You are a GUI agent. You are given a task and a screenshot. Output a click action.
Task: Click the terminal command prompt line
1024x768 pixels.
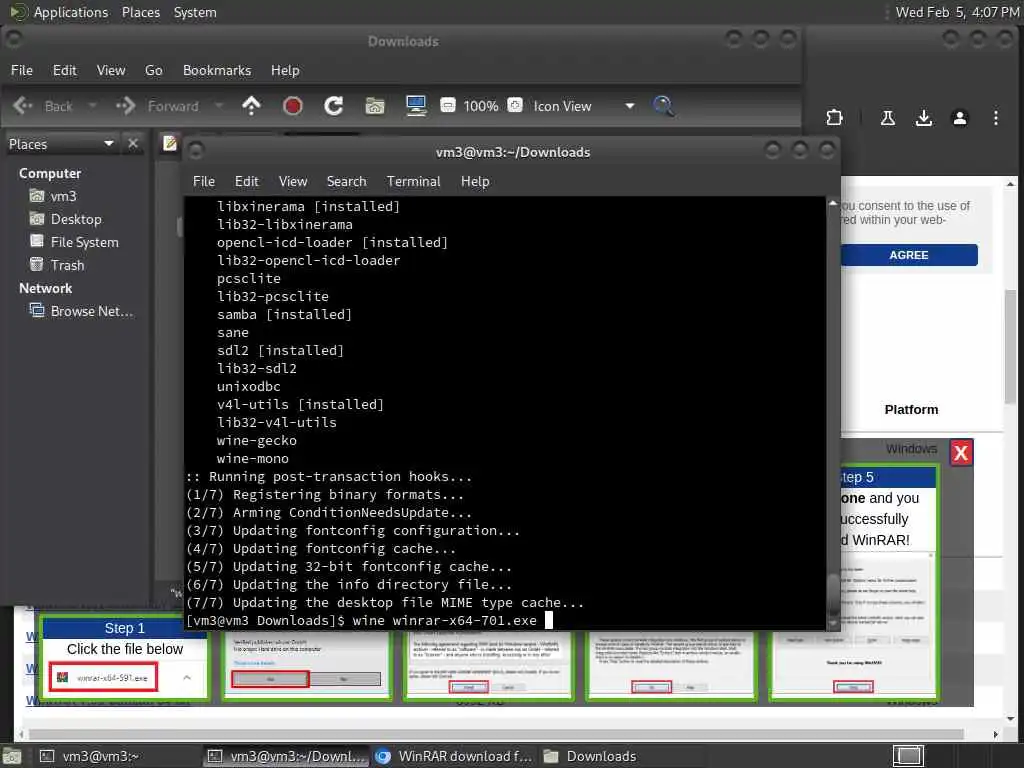click(369, 620)
